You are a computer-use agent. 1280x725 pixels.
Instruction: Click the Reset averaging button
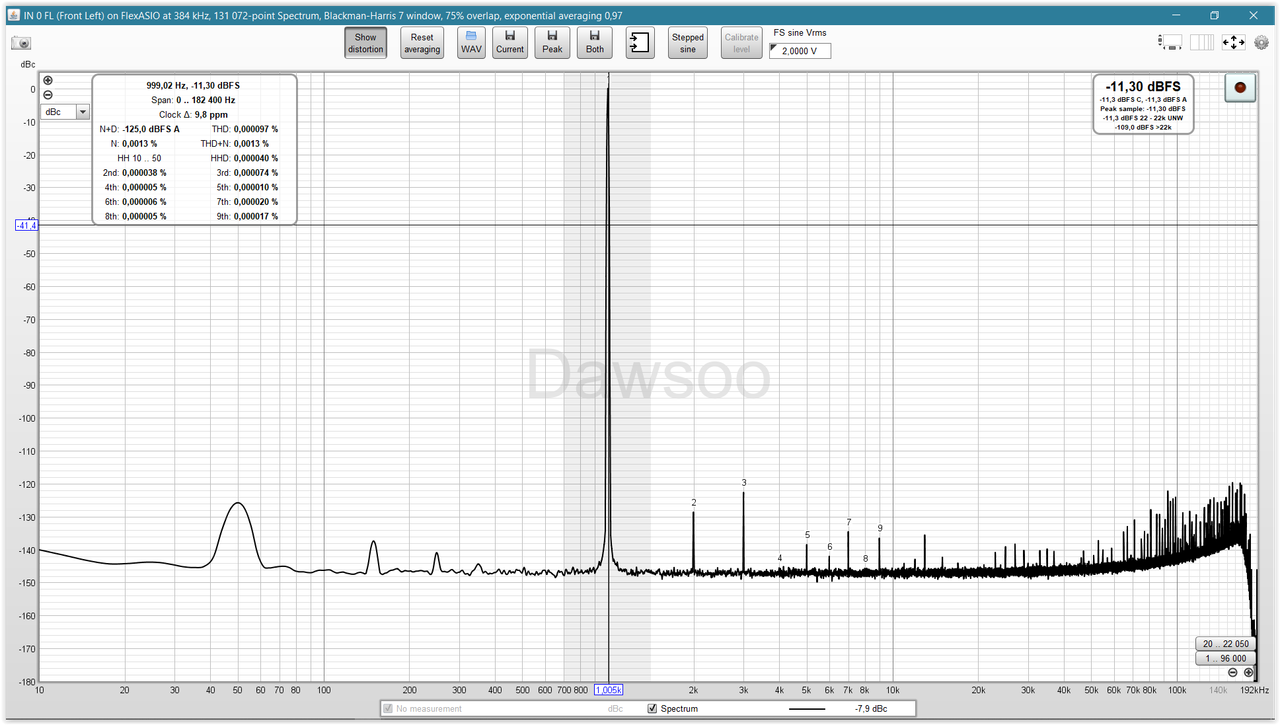[x=422, y=43]
